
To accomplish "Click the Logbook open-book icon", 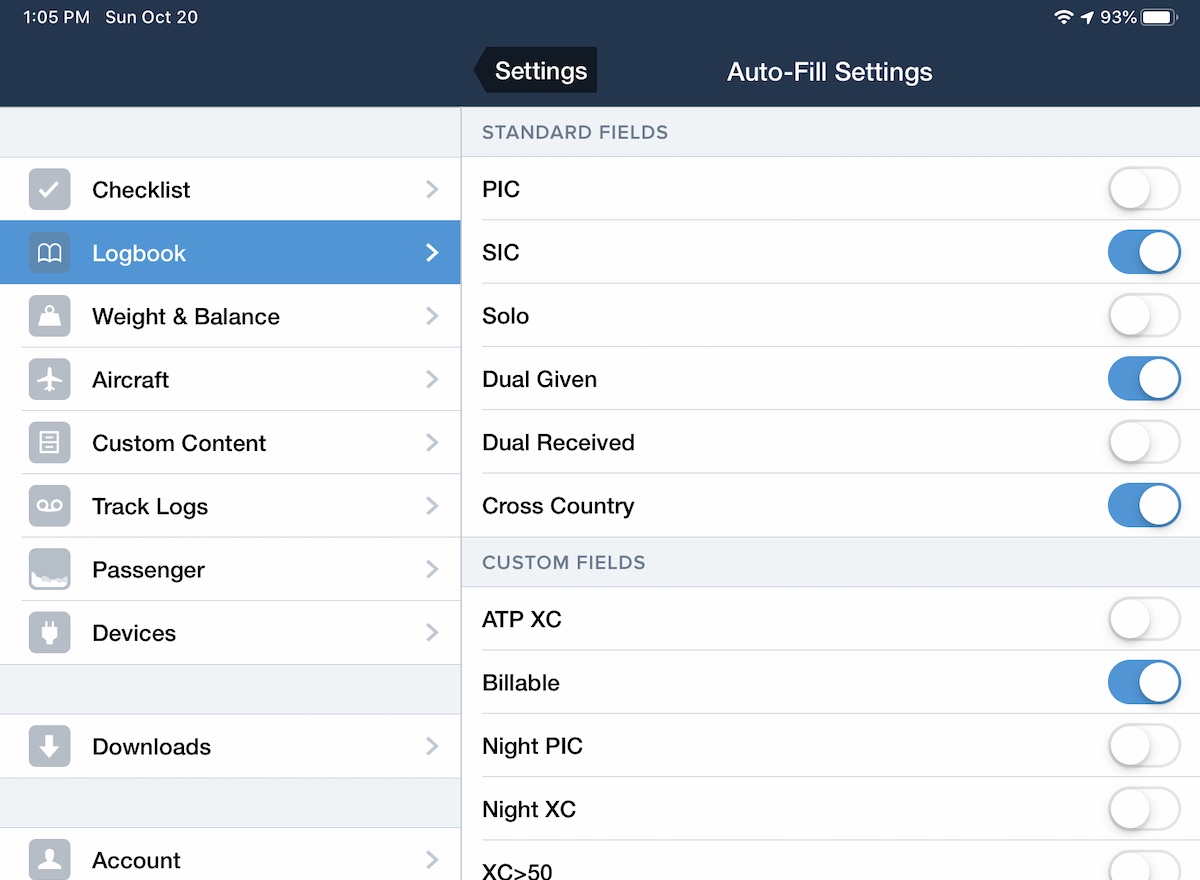I will 49,253.
